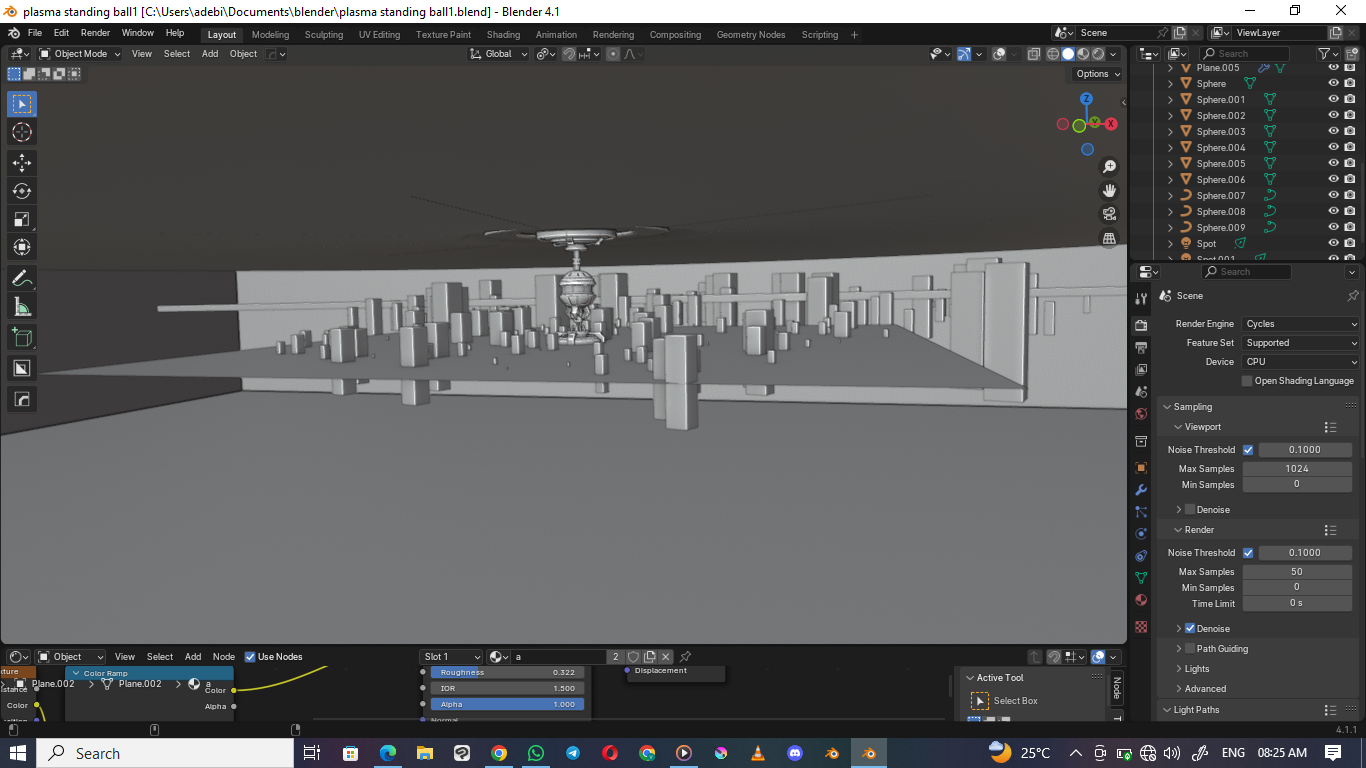Open the Device dropdown showing CPU
This screenshot has width=1366, height=768.
coord(1301,362)
